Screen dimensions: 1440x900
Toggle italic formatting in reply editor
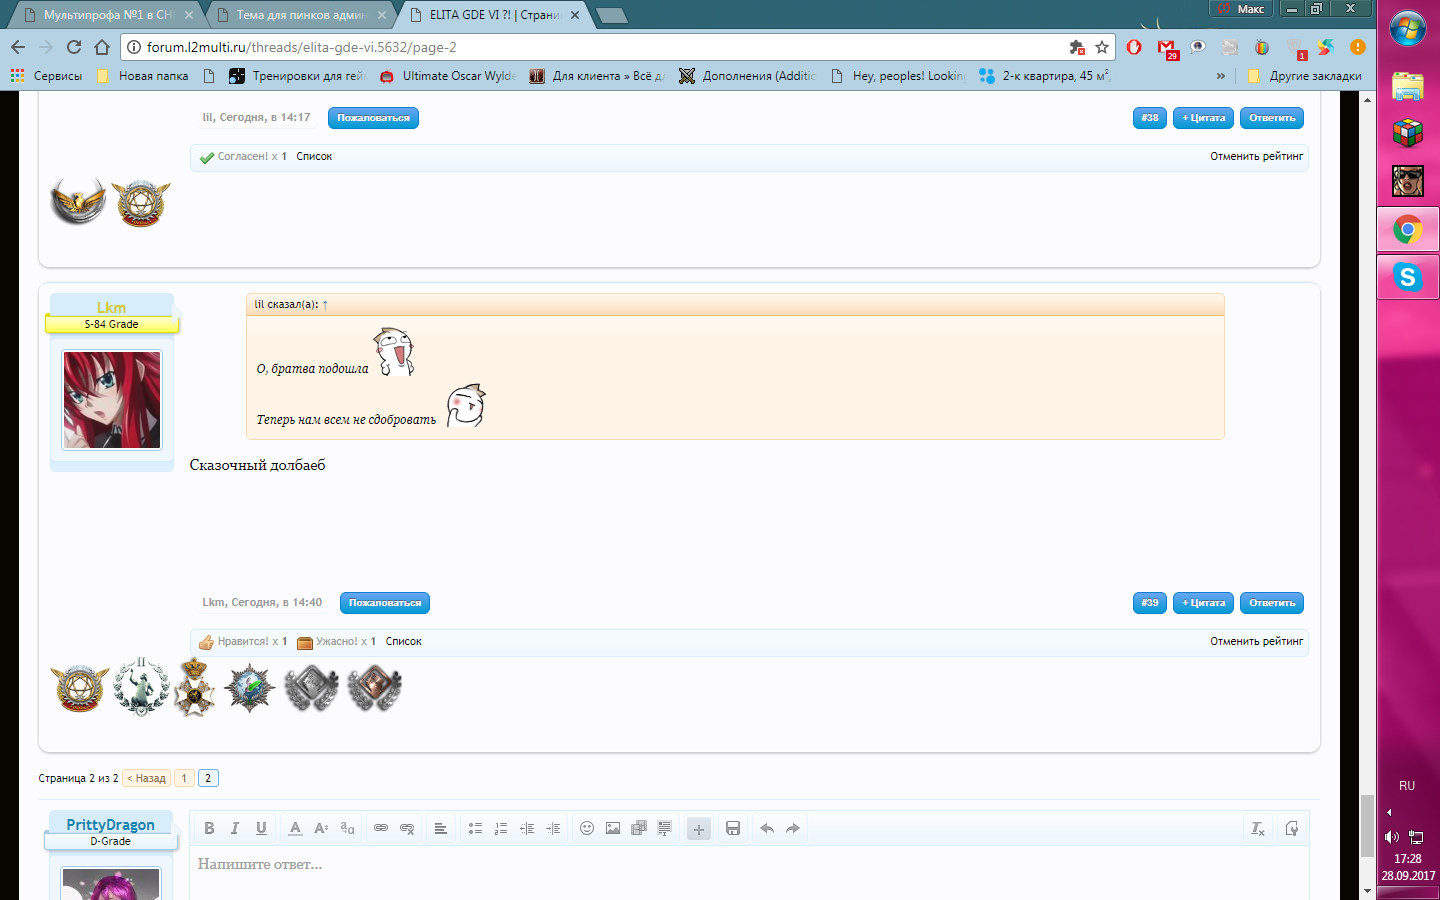point(235,828)
